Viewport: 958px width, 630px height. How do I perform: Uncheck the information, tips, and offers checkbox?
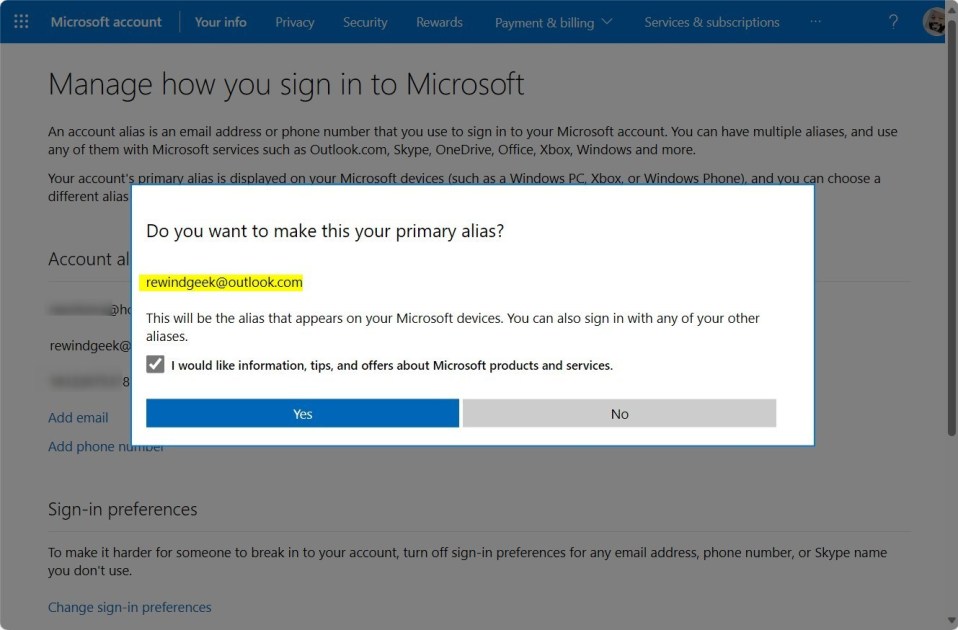coord(155,365)
